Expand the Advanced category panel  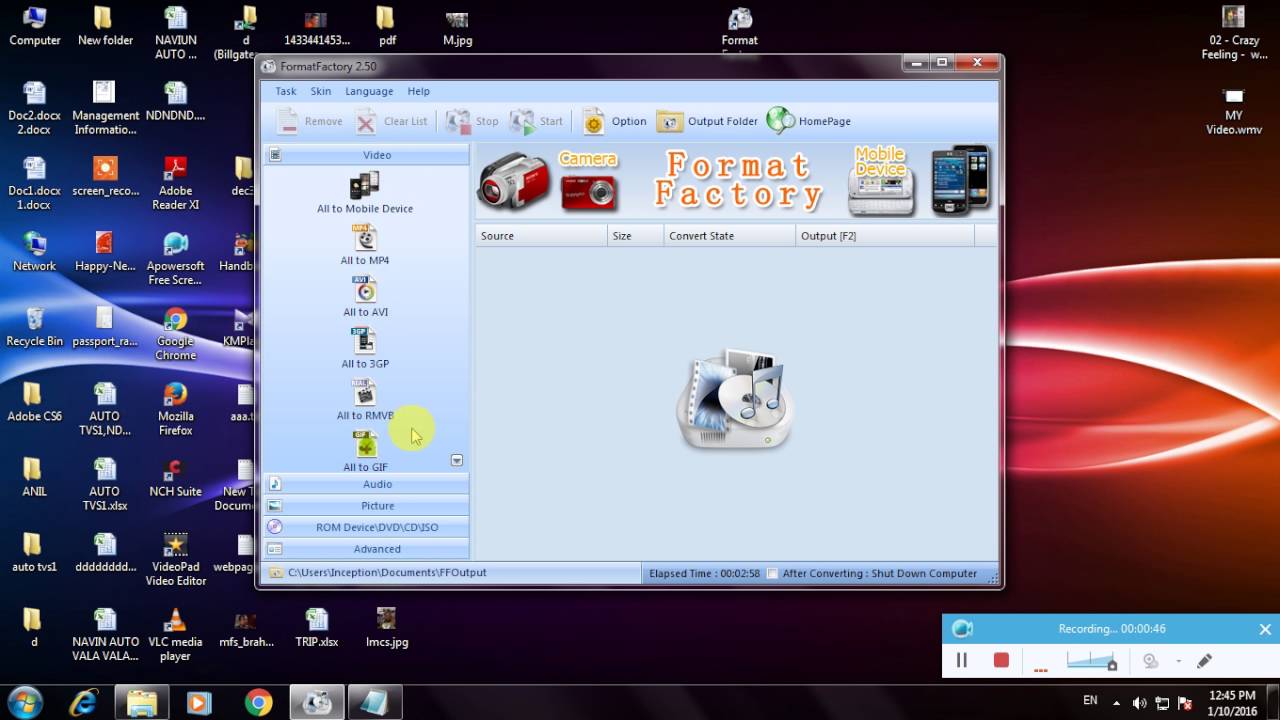[366, 549]
